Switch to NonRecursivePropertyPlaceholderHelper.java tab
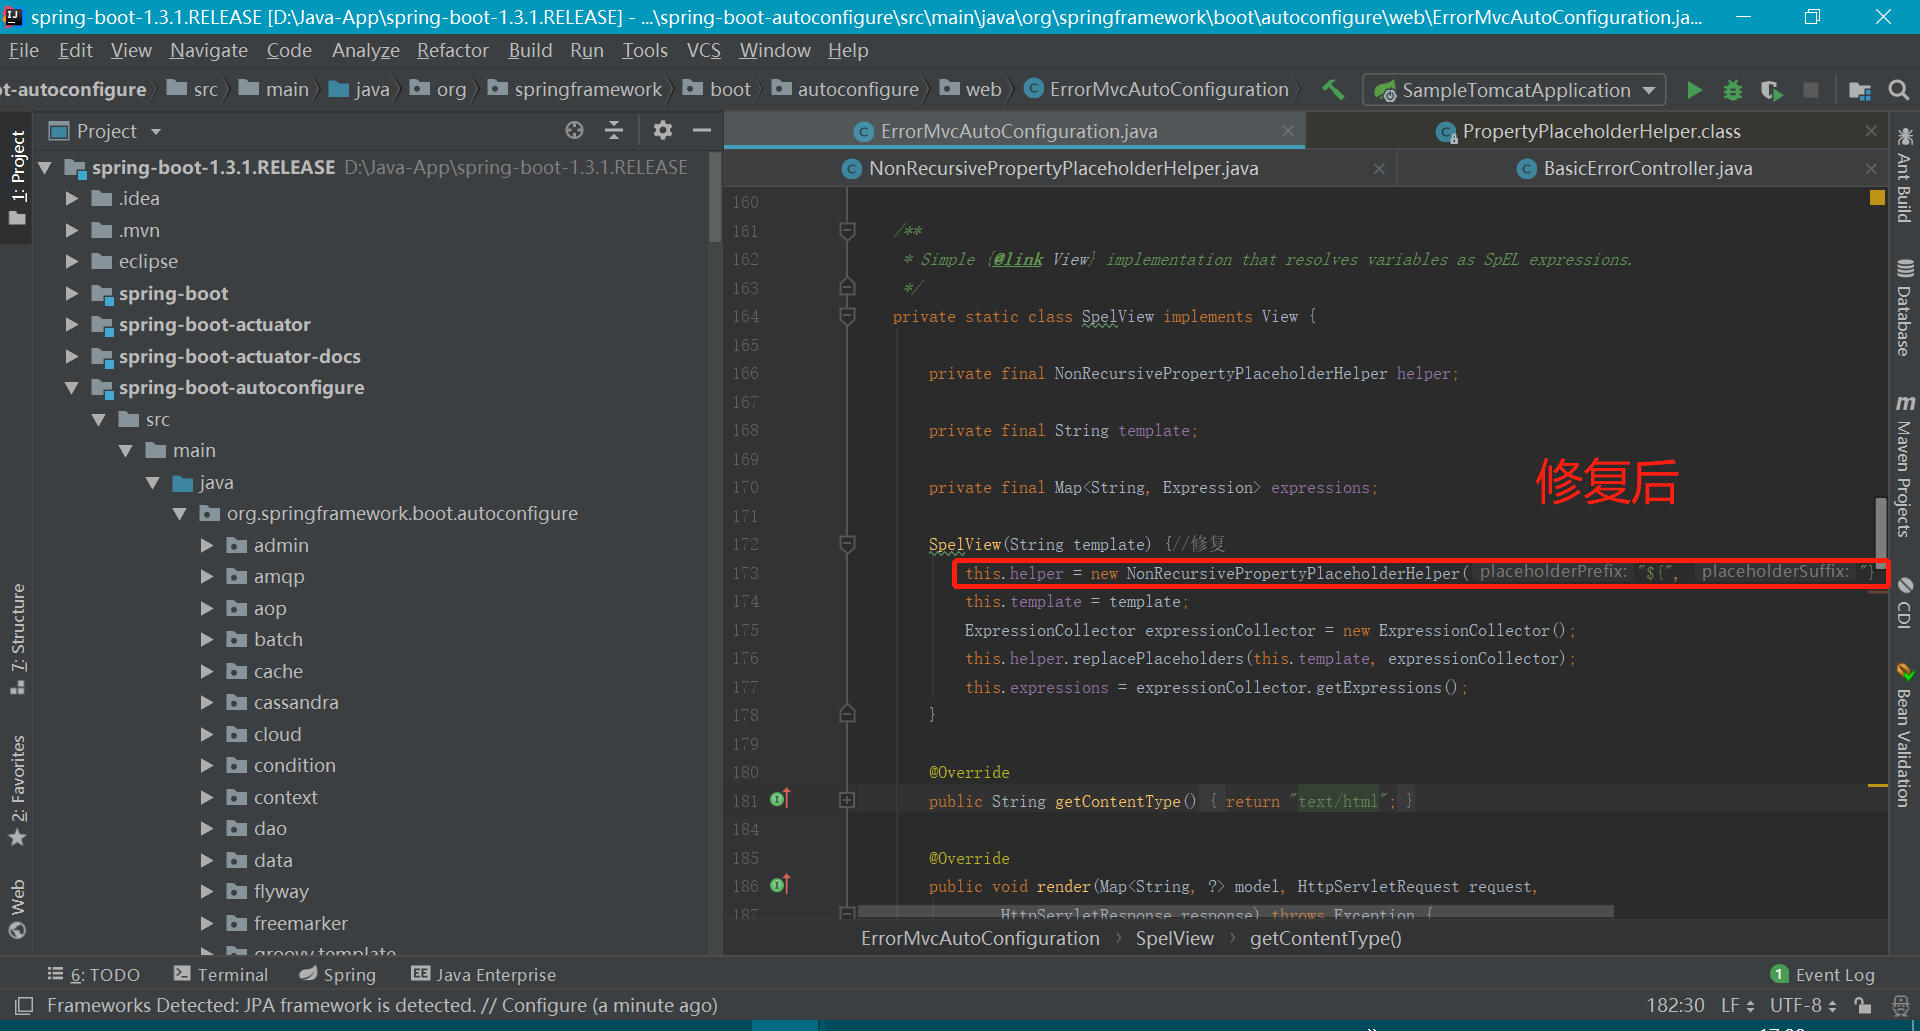This screenshot has width=1920, height=1031. click(x=1063, y=169)
